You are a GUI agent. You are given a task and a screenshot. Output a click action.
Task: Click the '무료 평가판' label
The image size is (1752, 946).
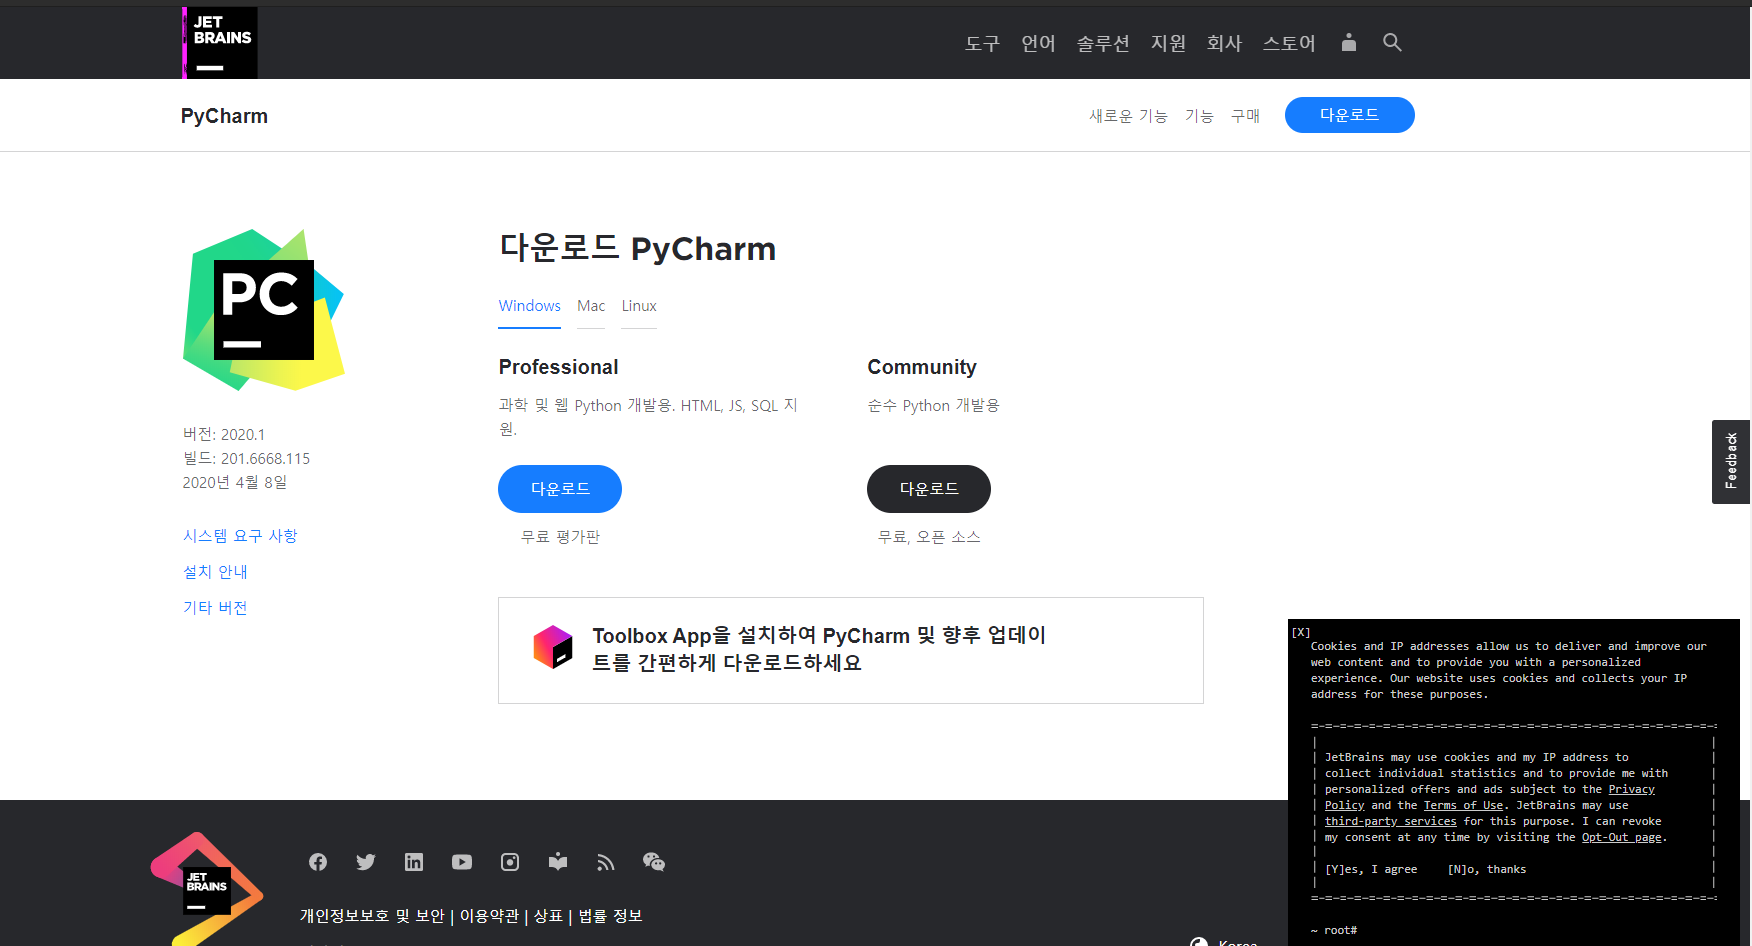tap(560, 537)
